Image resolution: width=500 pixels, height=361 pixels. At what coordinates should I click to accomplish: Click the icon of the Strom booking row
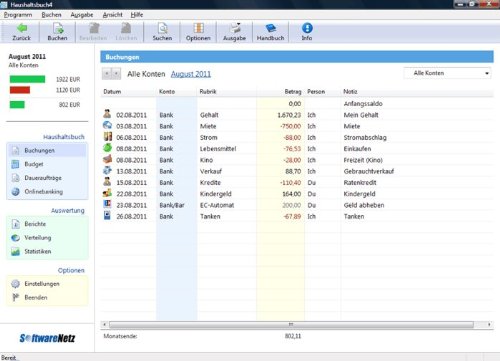point(107,137)
